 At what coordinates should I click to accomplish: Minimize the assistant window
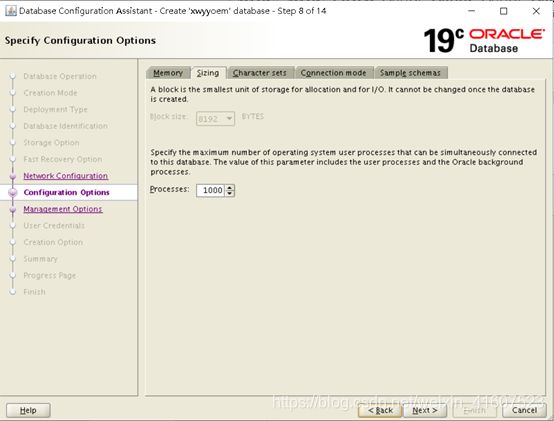click(x=471, y=11)
